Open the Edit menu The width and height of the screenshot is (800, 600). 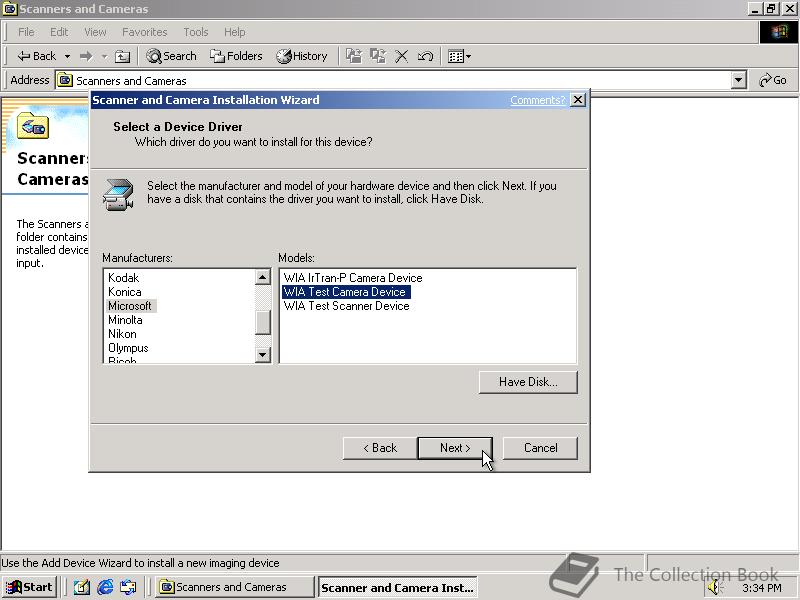[59, 32]
